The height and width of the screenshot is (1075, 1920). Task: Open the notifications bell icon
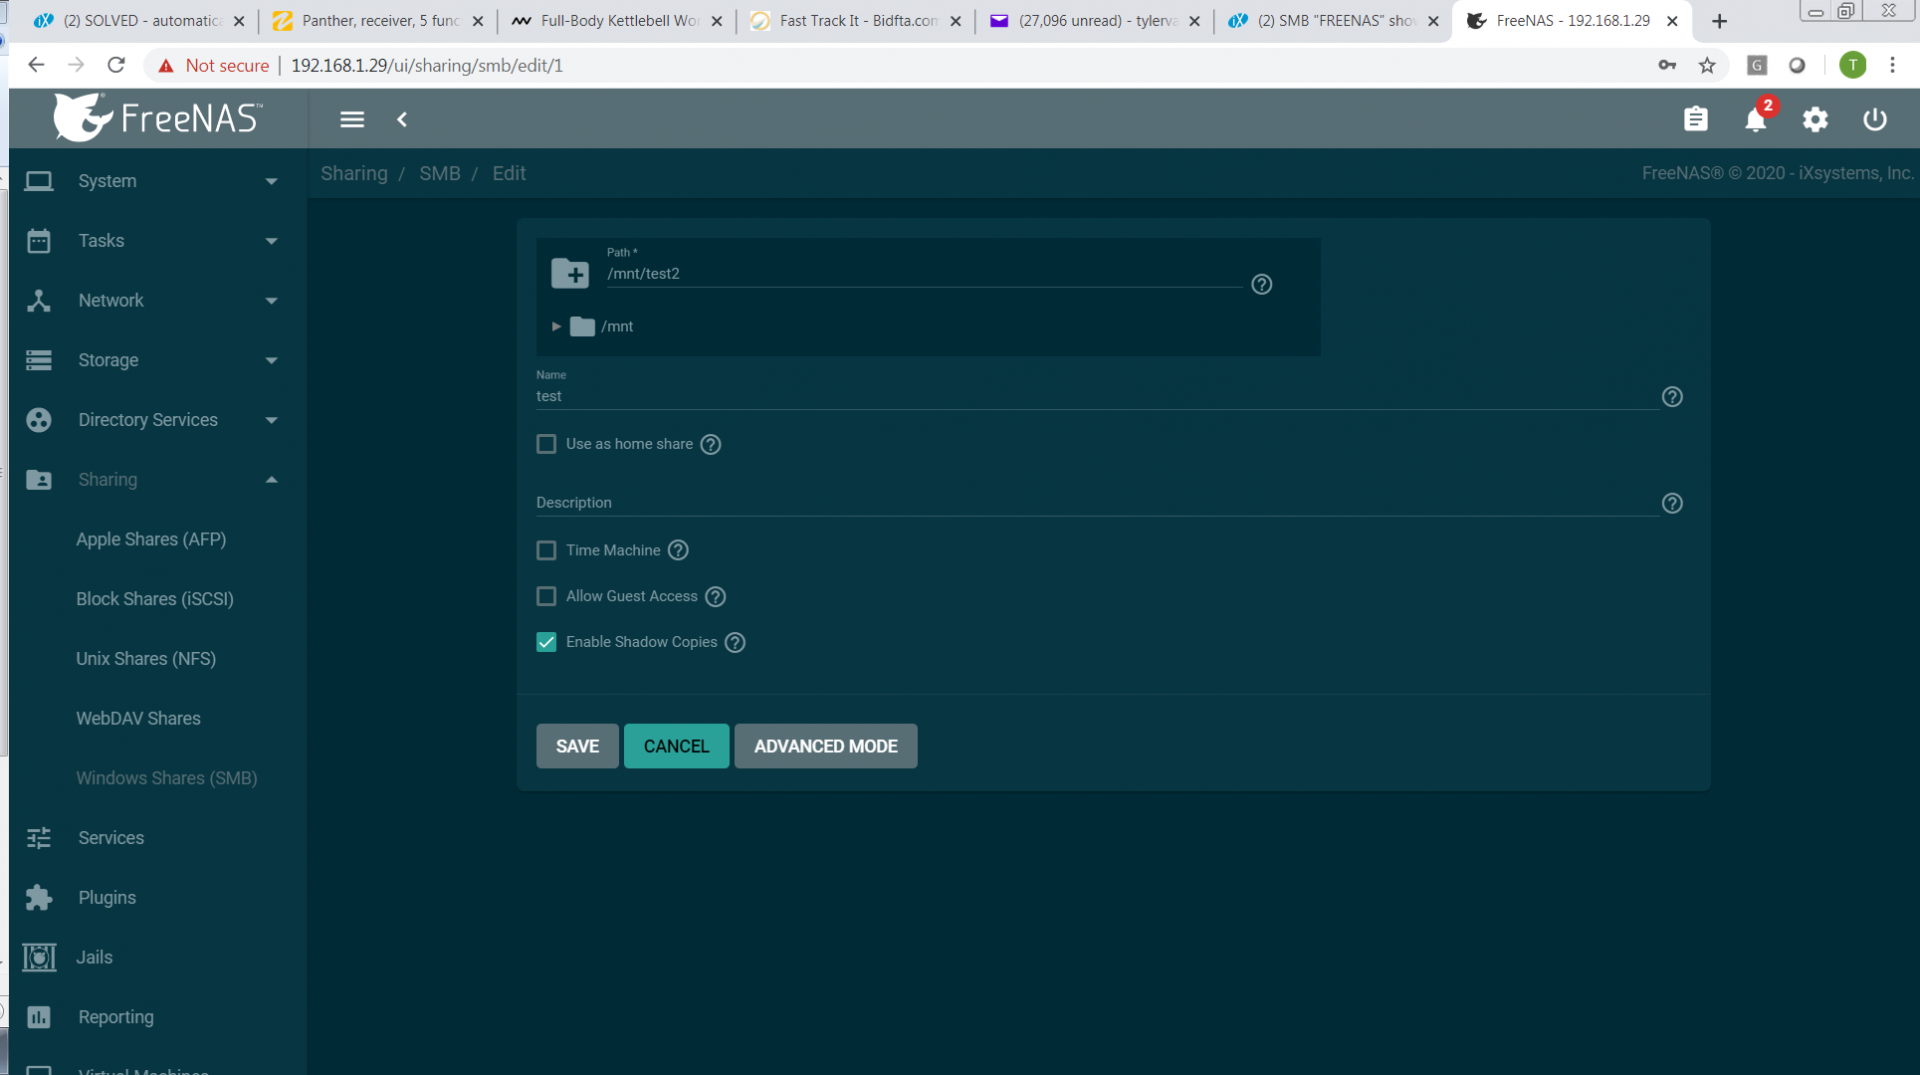click(x=1755, y=119)
